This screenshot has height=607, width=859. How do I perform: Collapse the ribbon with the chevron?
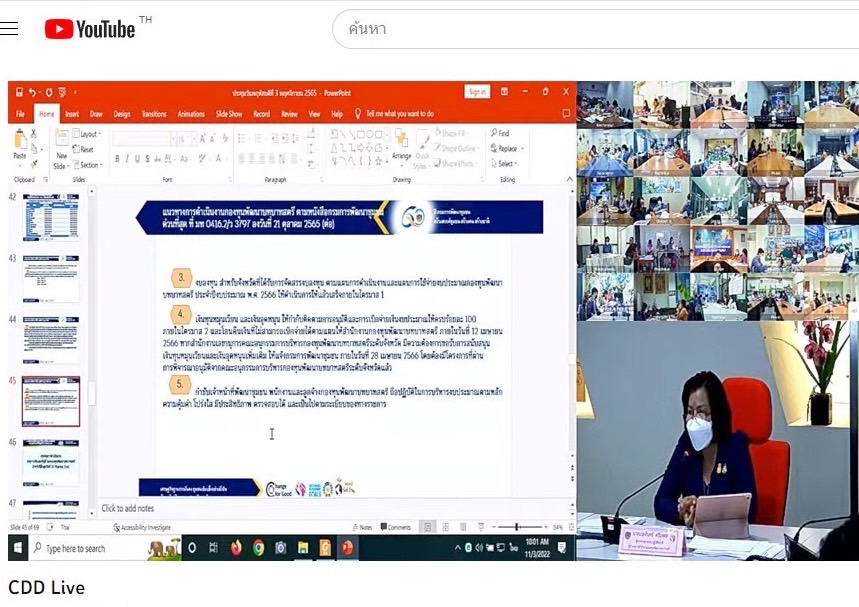pos(569,179)
